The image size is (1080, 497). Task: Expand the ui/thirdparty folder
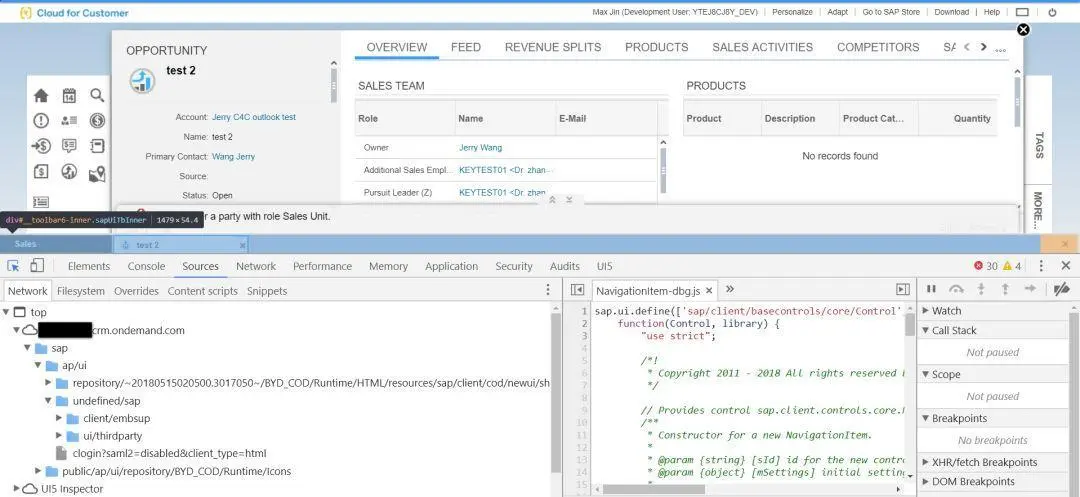click(60, 436)
